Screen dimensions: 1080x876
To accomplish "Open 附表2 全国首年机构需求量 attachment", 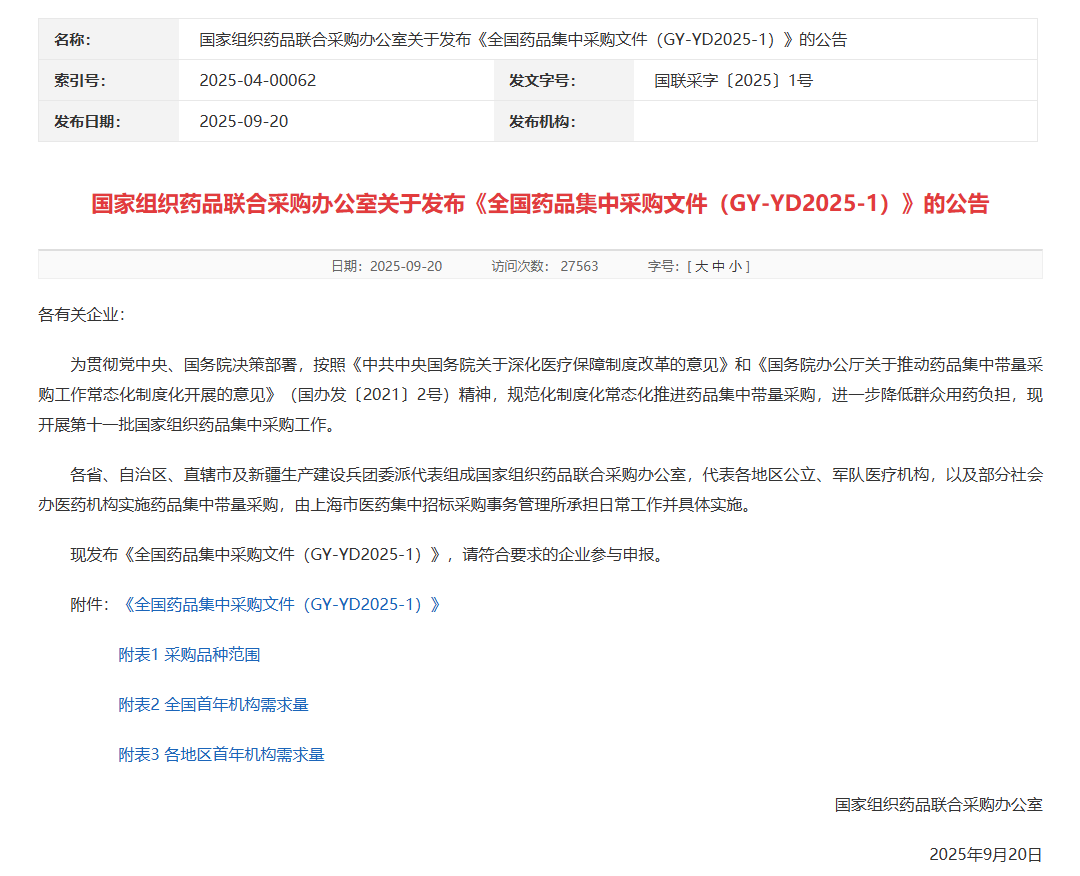I will click(x=213, y=705).
